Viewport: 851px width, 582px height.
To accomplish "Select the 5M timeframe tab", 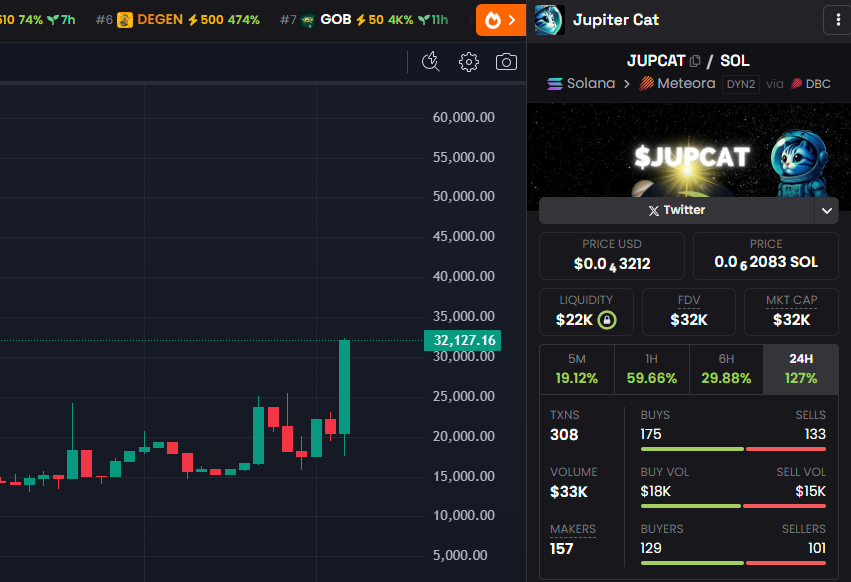I will [x=577, y=369].
